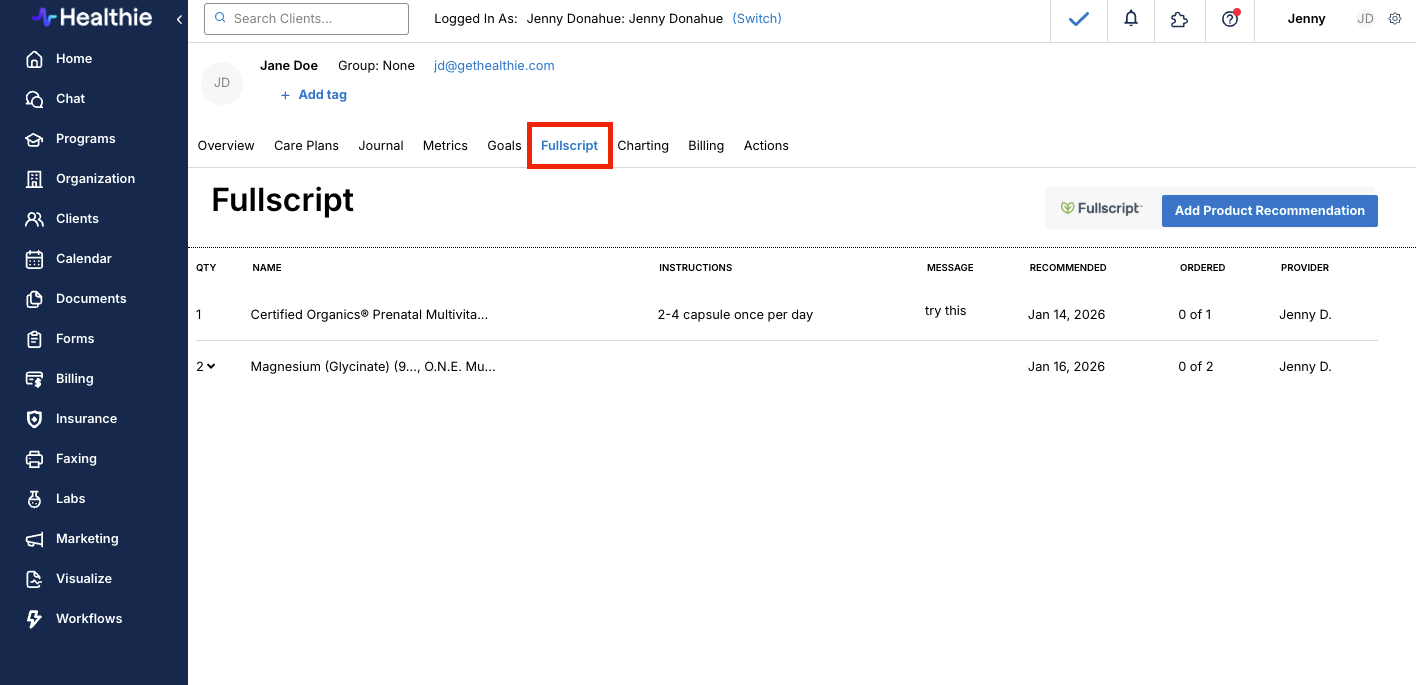Switch to the Journal tab
1416x685 pixels.
(381, 146)
